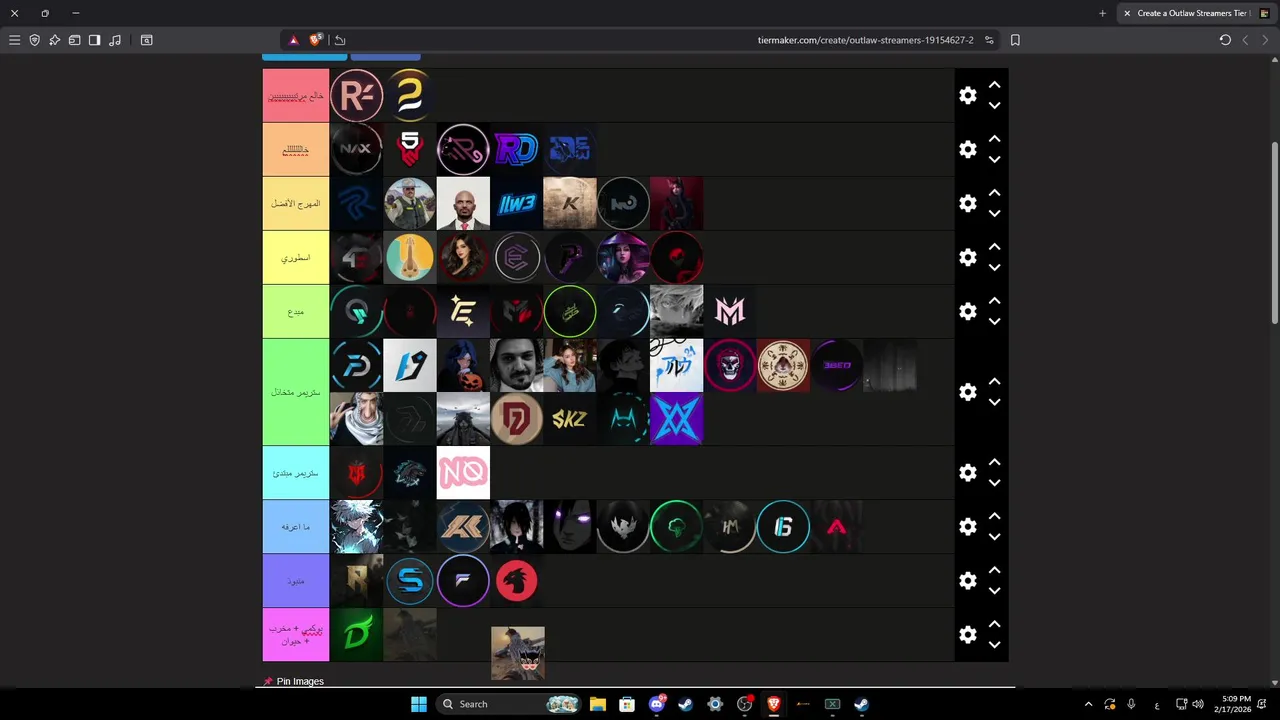Move the مبدع tier row down

point(994,321)
